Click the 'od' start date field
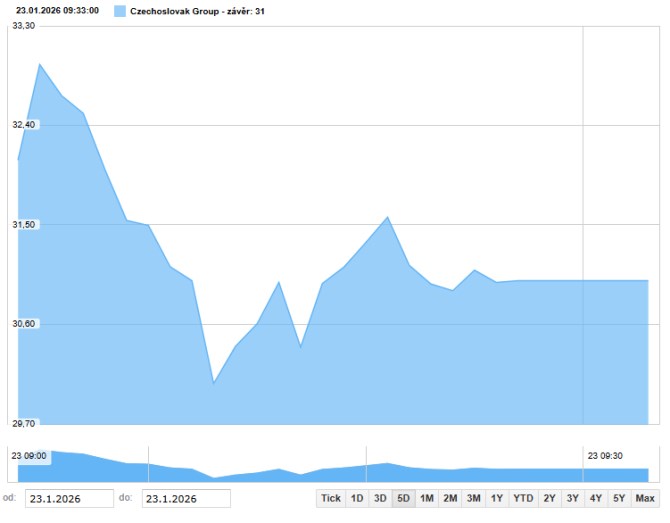This screenshot has width=670, height=523. click(x=69, y=499)
